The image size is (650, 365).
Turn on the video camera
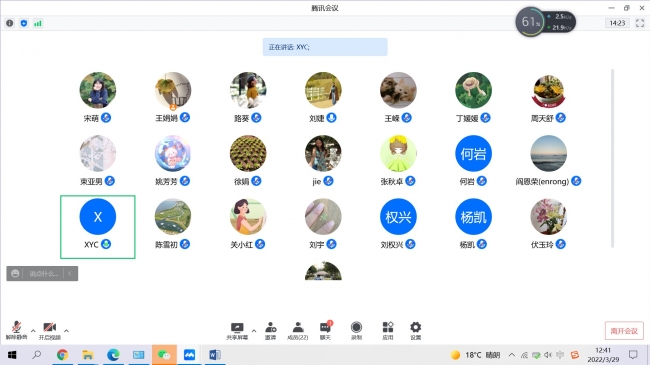(50, 331)
